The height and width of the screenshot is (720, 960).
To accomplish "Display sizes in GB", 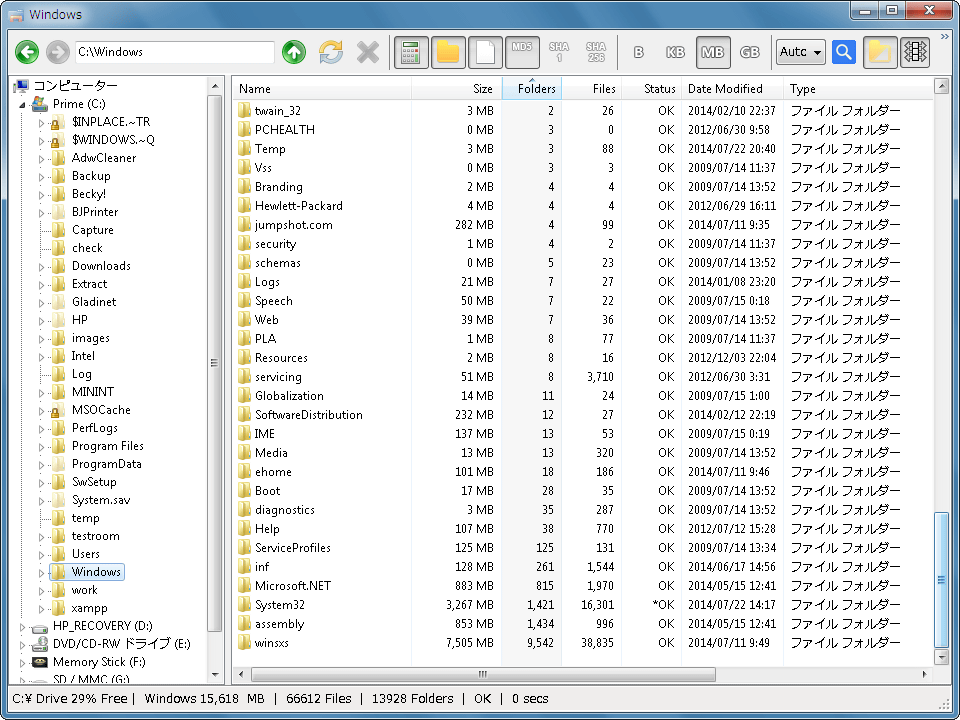I will (x=750, y=52).
